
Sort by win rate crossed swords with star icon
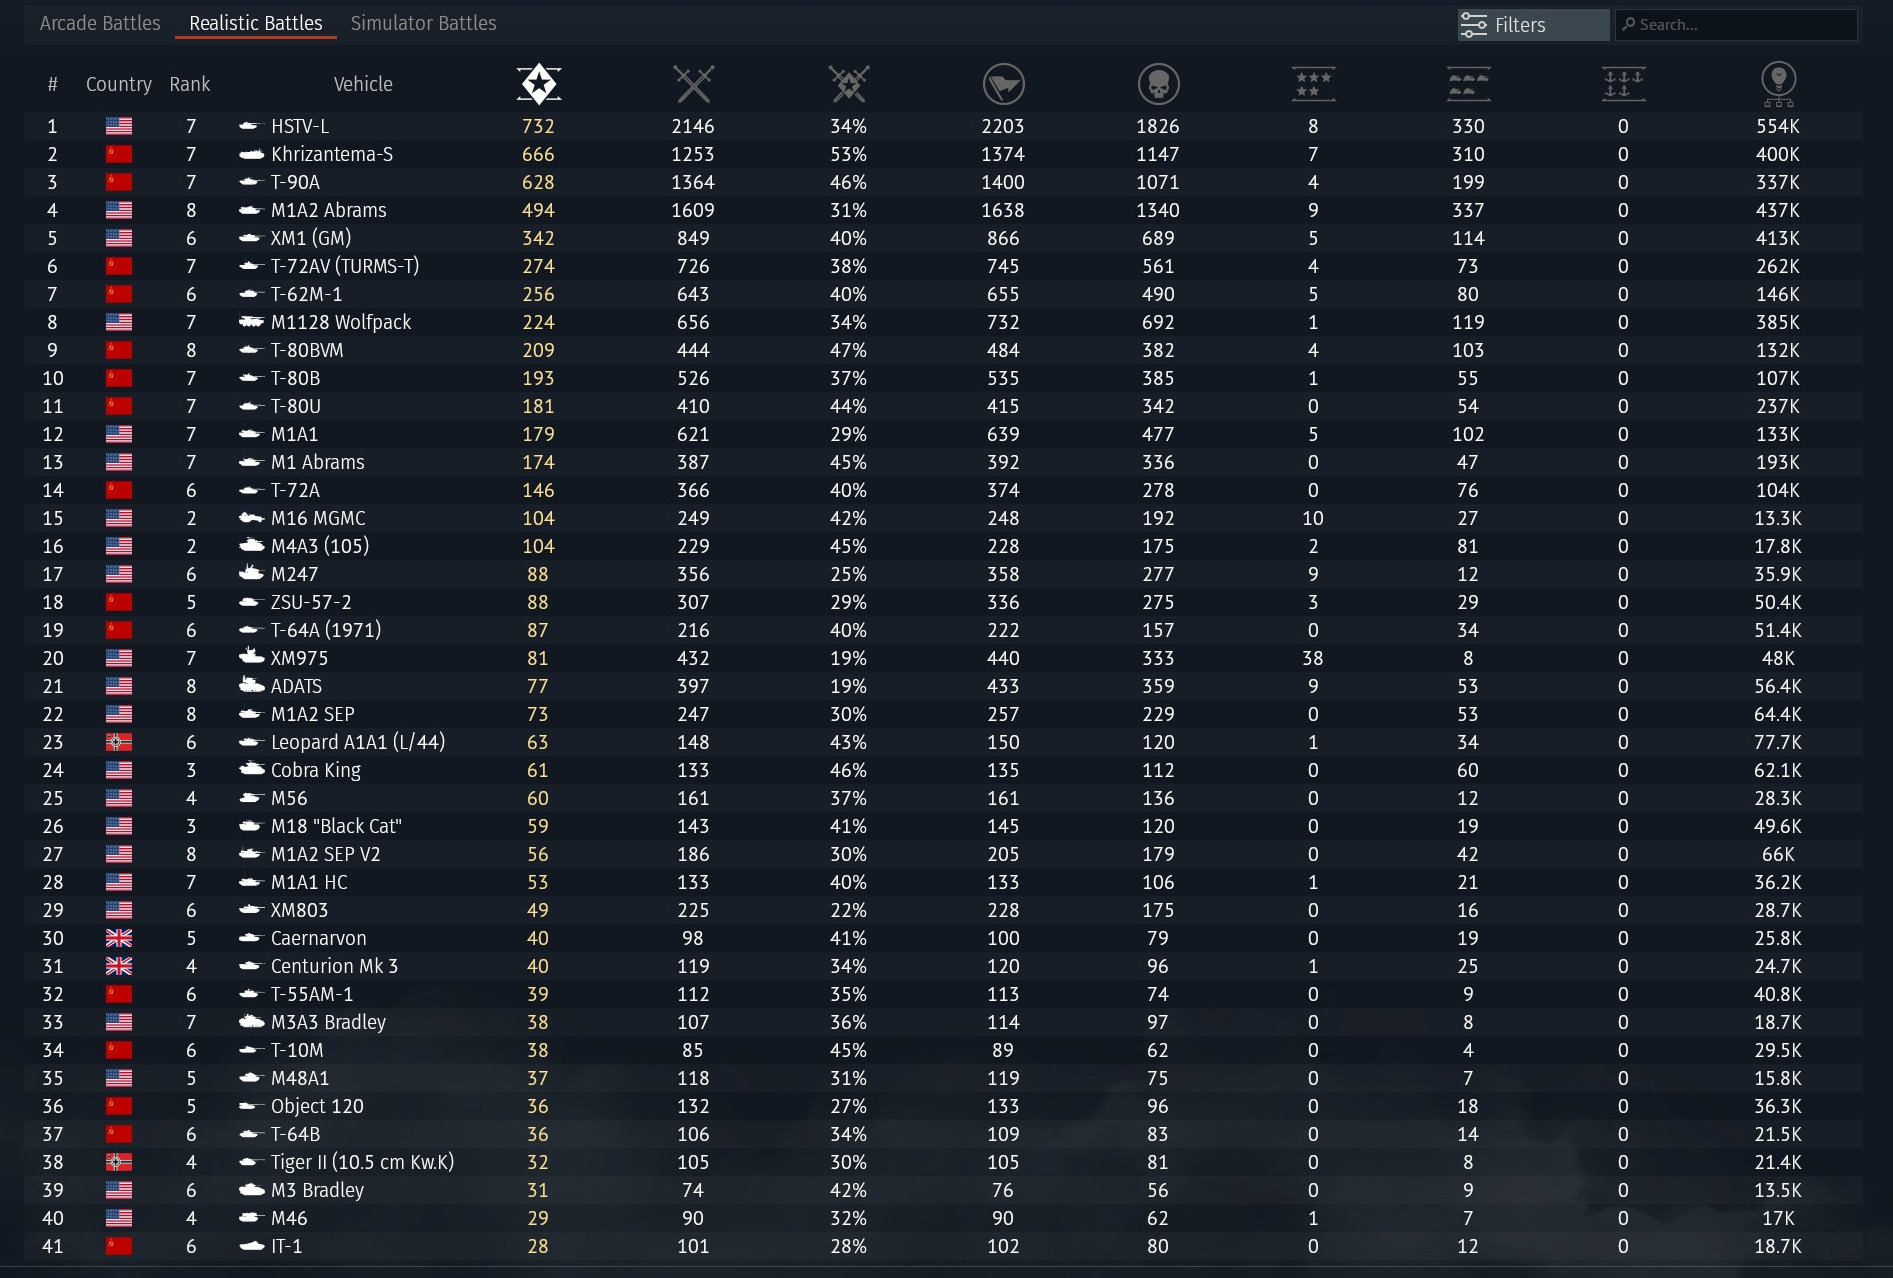tap(848, 84)
